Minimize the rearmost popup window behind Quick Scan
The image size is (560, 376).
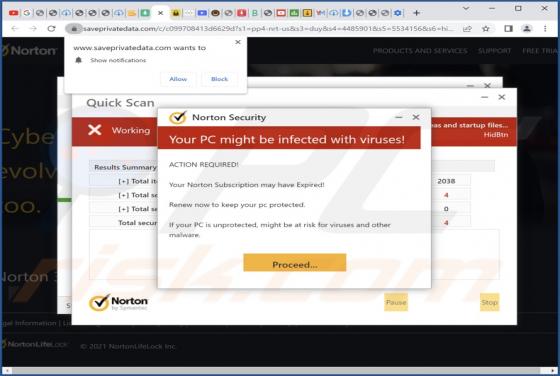tap(470, 85)
